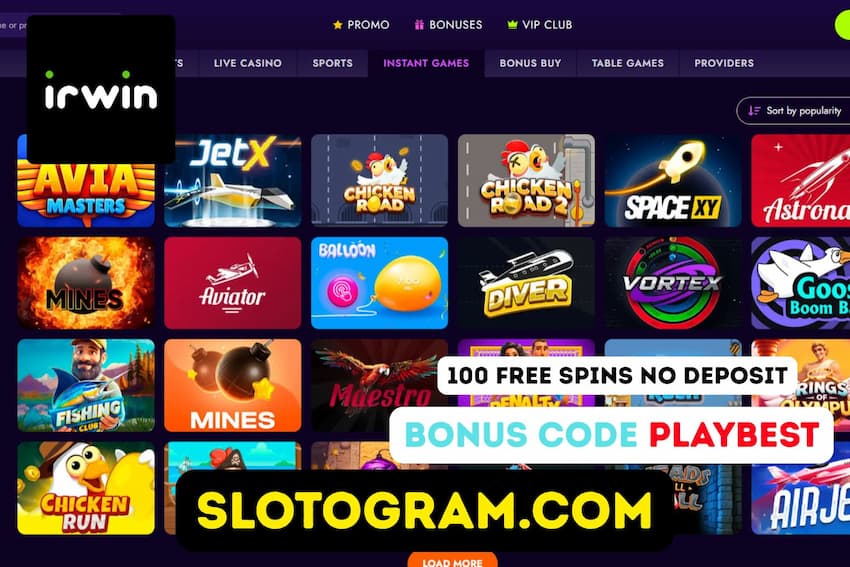This screenshot has height=567, width=850.
Task: Open VIP CLUB crown link
Action: coord(539,25)
